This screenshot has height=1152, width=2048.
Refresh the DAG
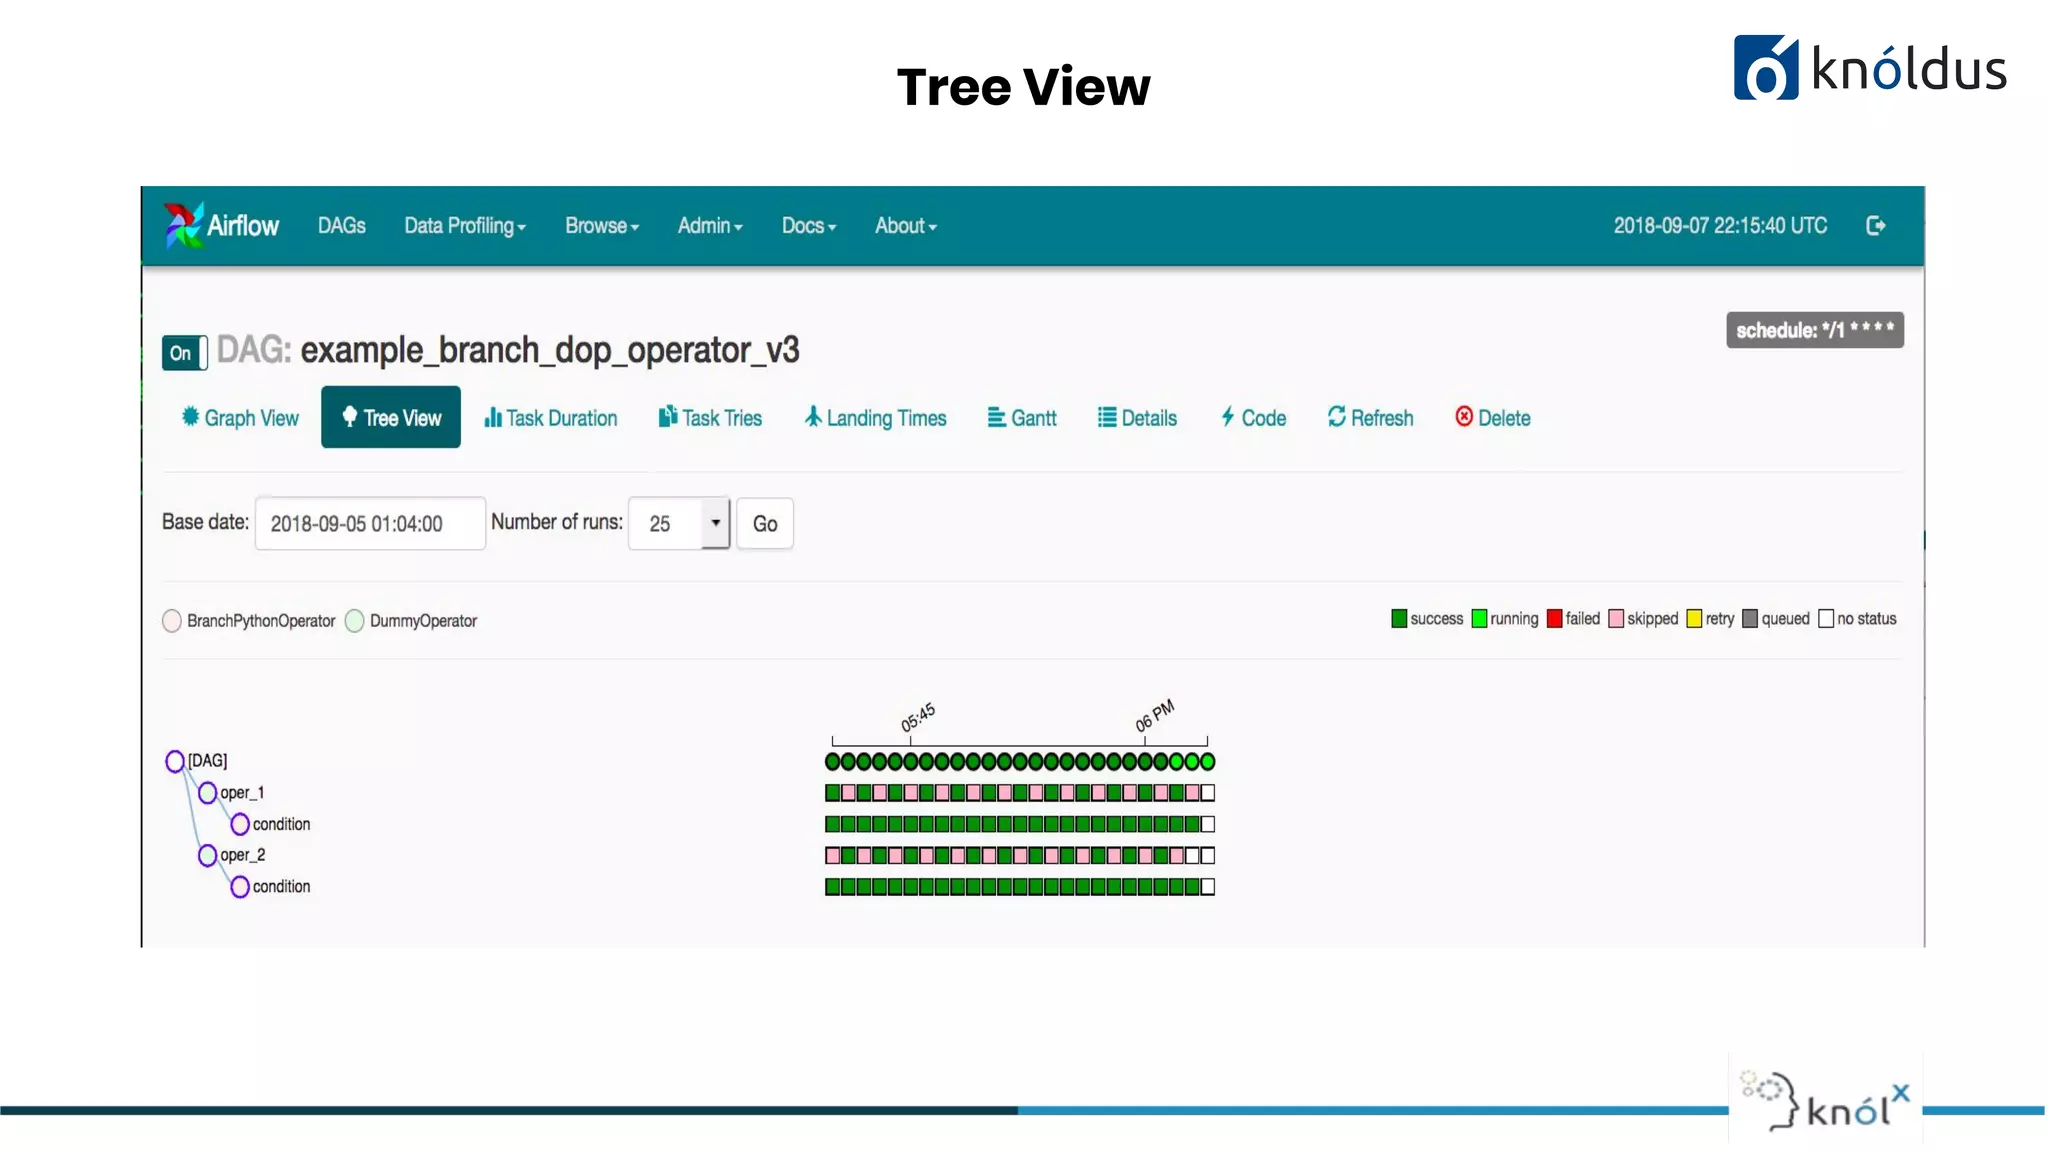click(x=1370, y=418)
